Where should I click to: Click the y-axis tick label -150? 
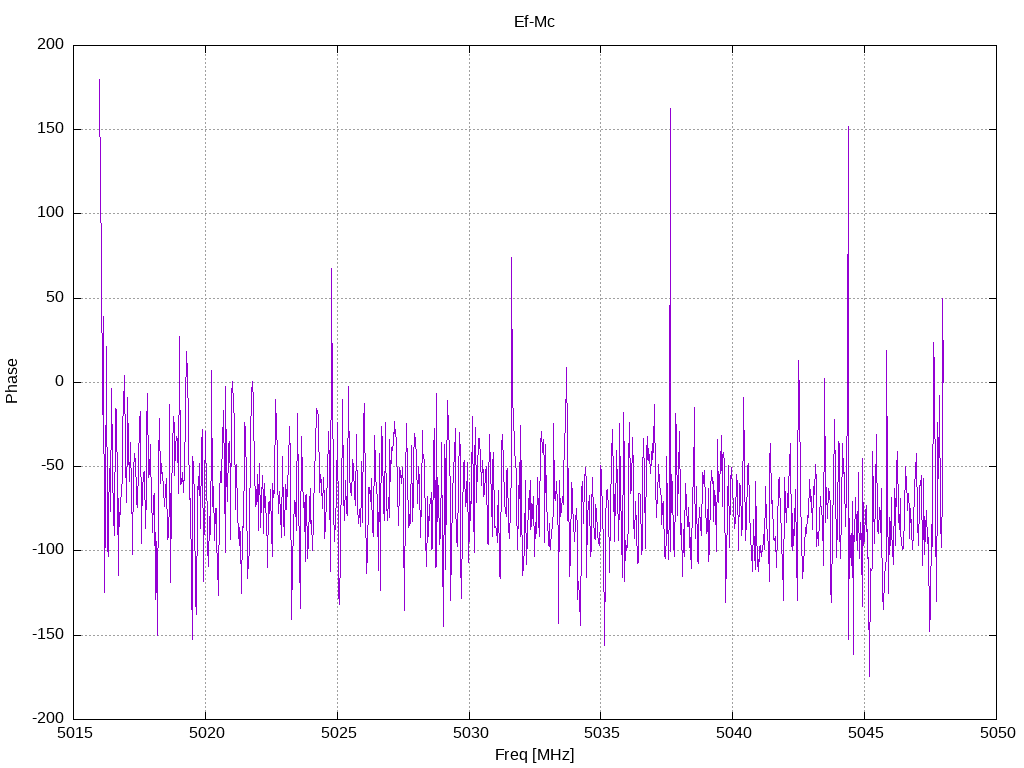[x=48, y=635]
